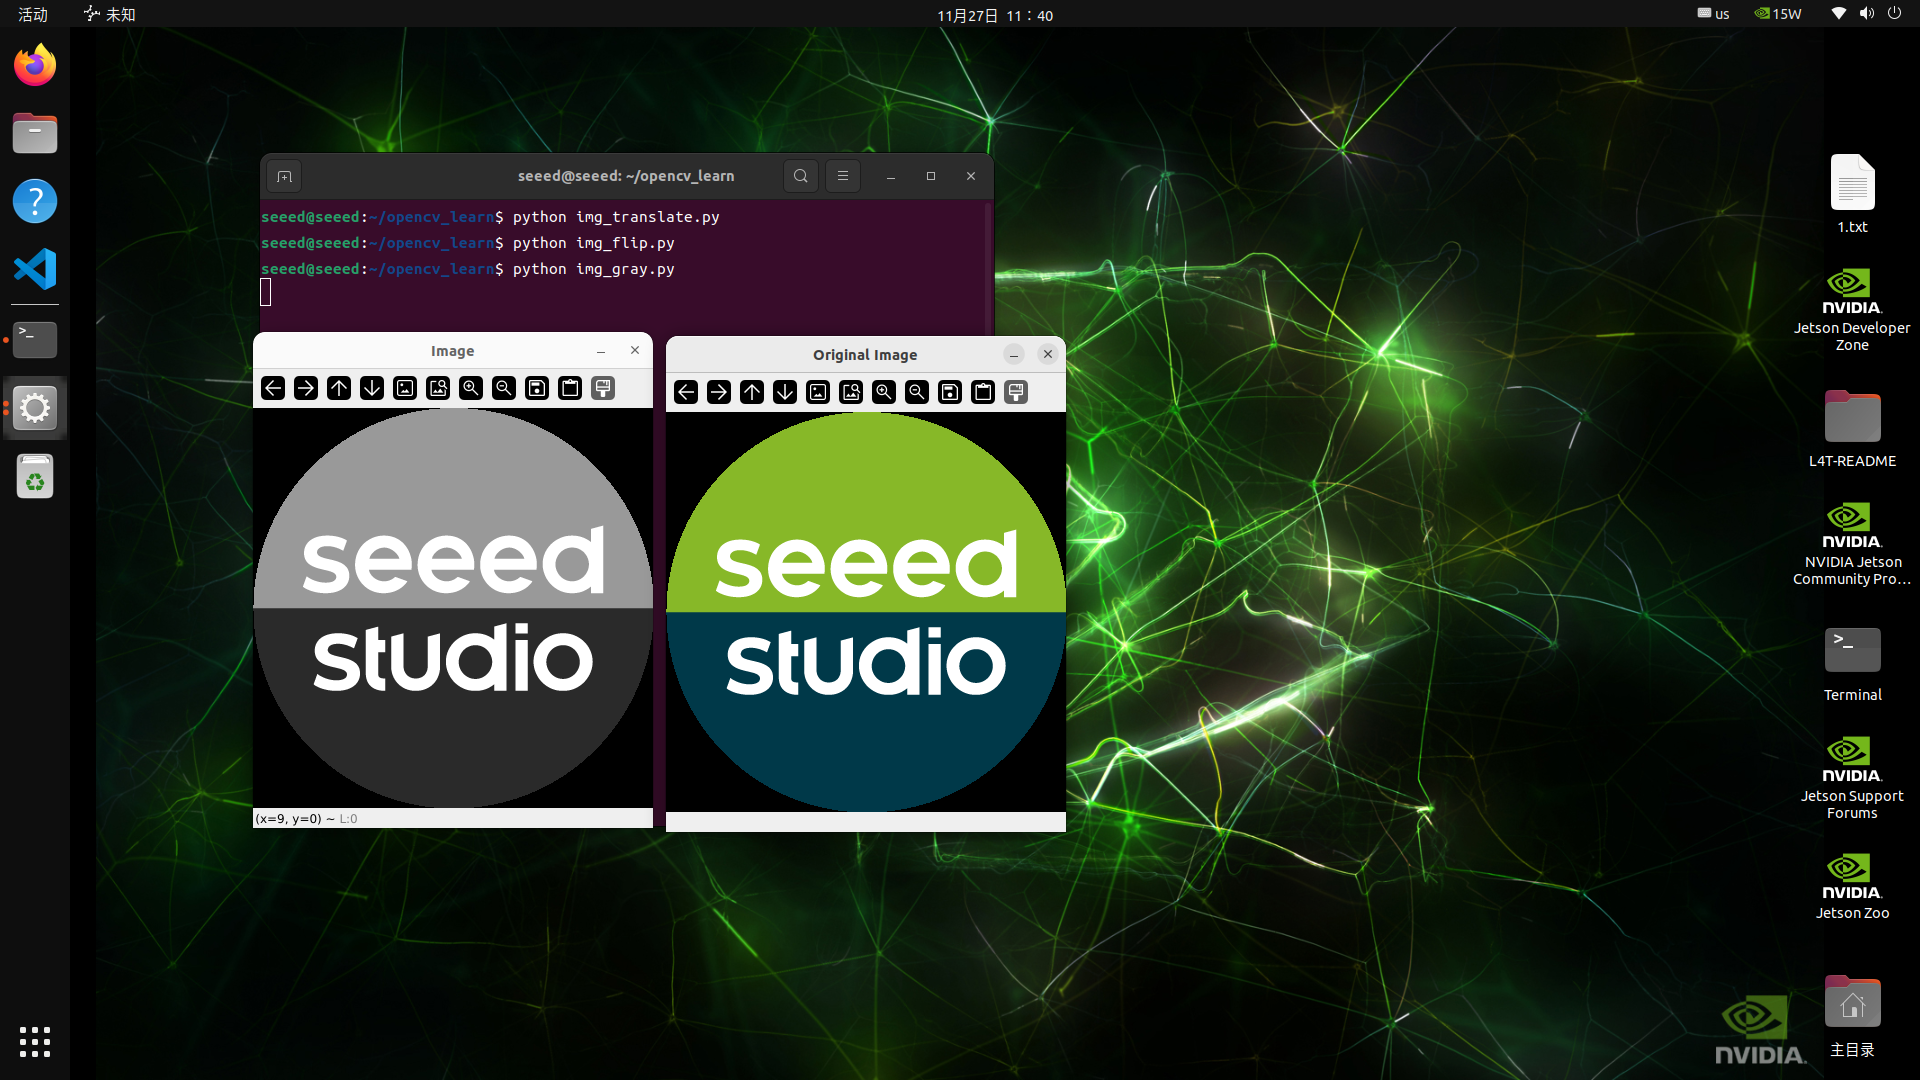
Task: Zoom in on the grayscale Image window
Action: 471,388
